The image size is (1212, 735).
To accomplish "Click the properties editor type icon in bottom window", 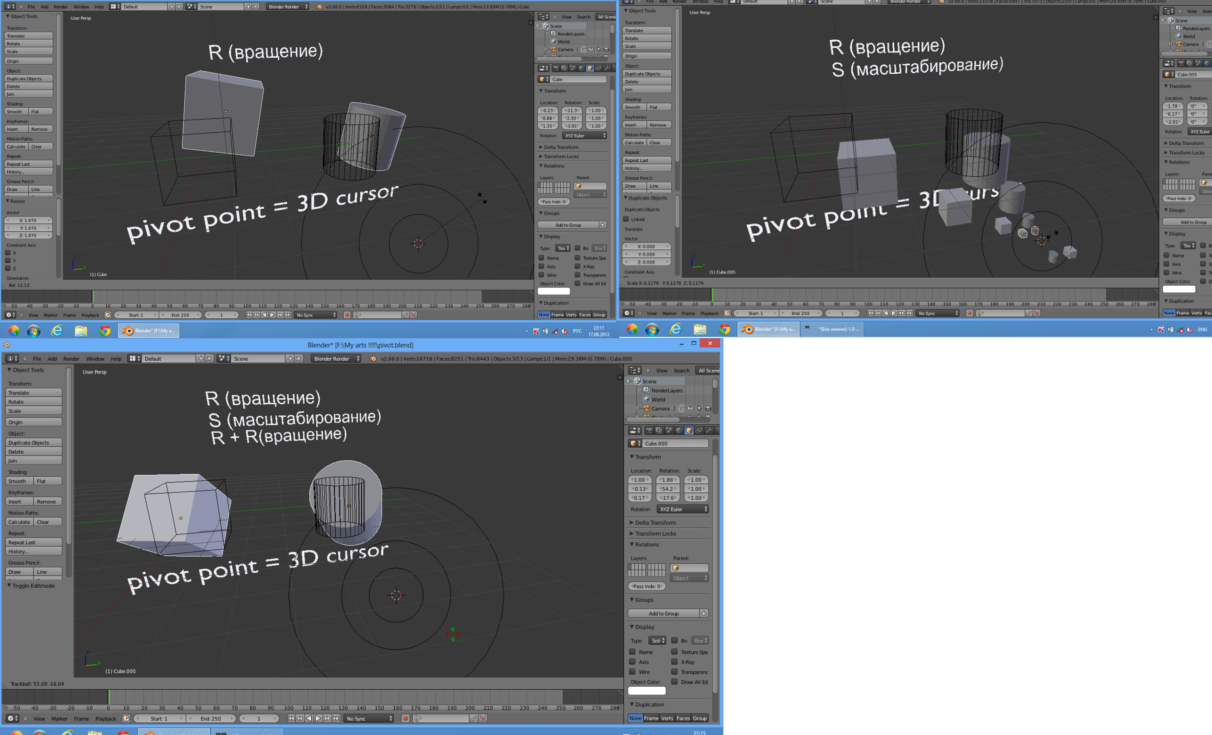I will tap(634, 430).
